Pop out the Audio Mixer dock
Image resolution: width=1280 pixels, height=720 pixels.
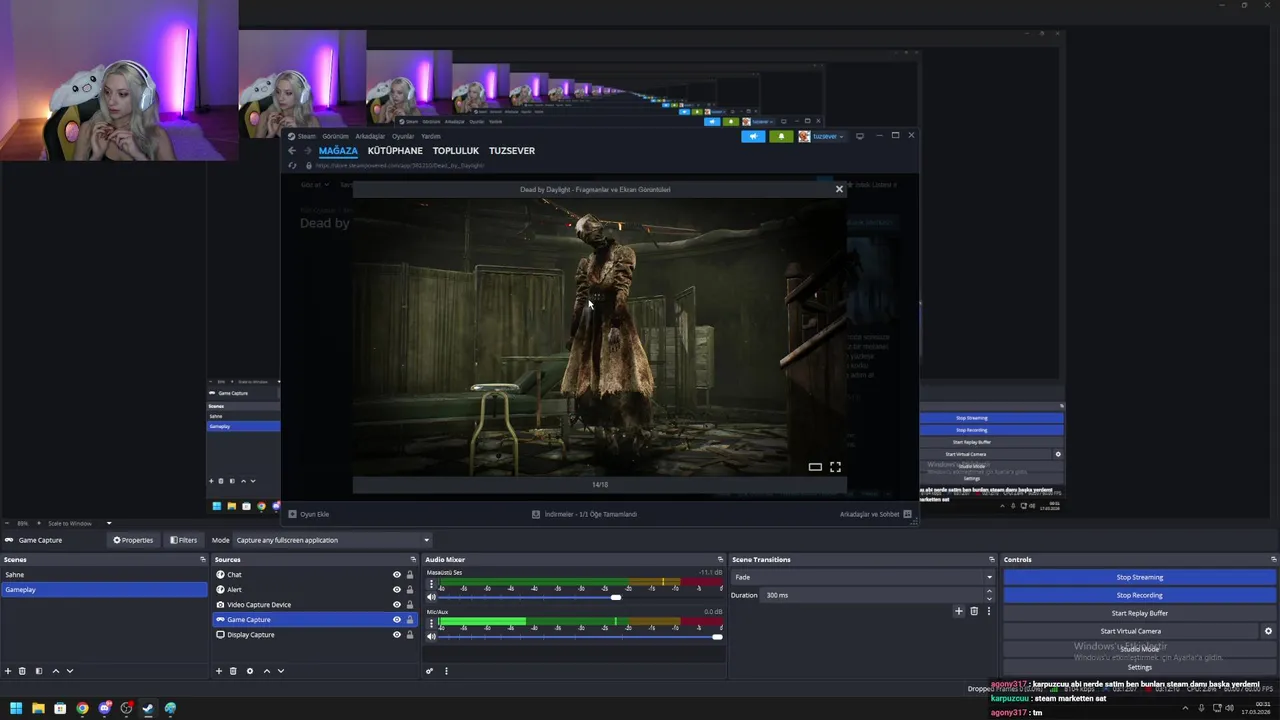tap(720, 560)
